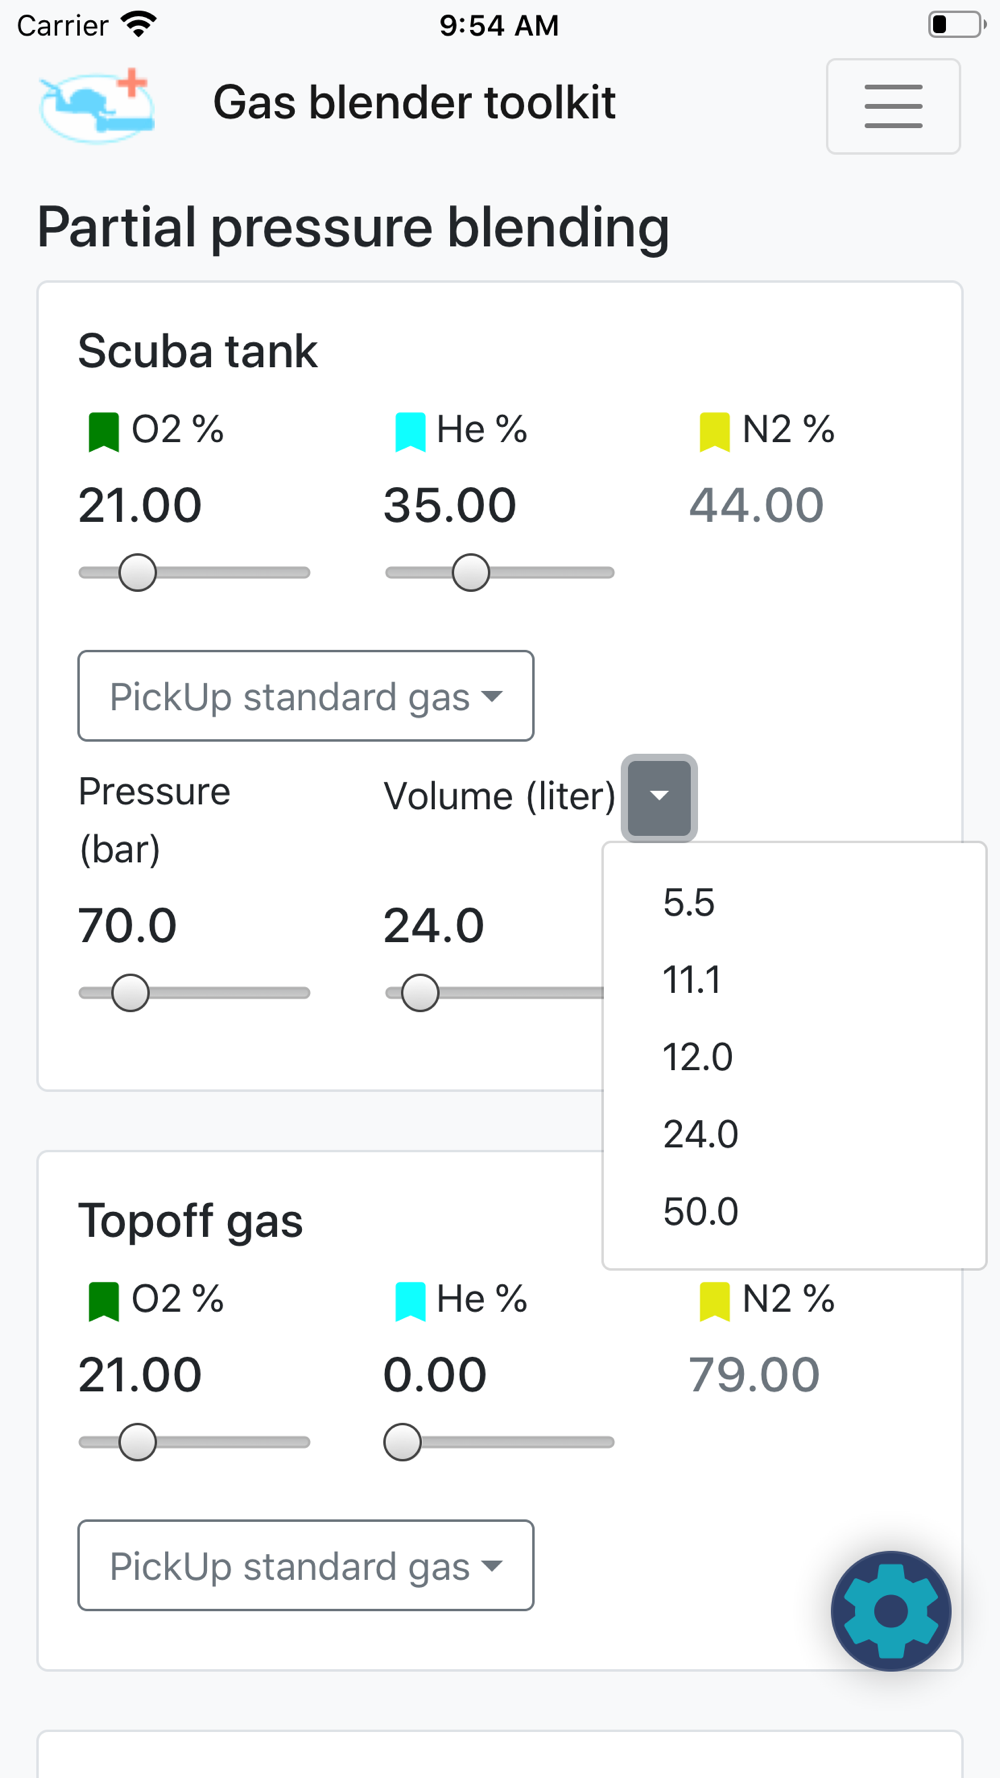Click the Scuba tank O2 % slider handle

coord(137,573)
